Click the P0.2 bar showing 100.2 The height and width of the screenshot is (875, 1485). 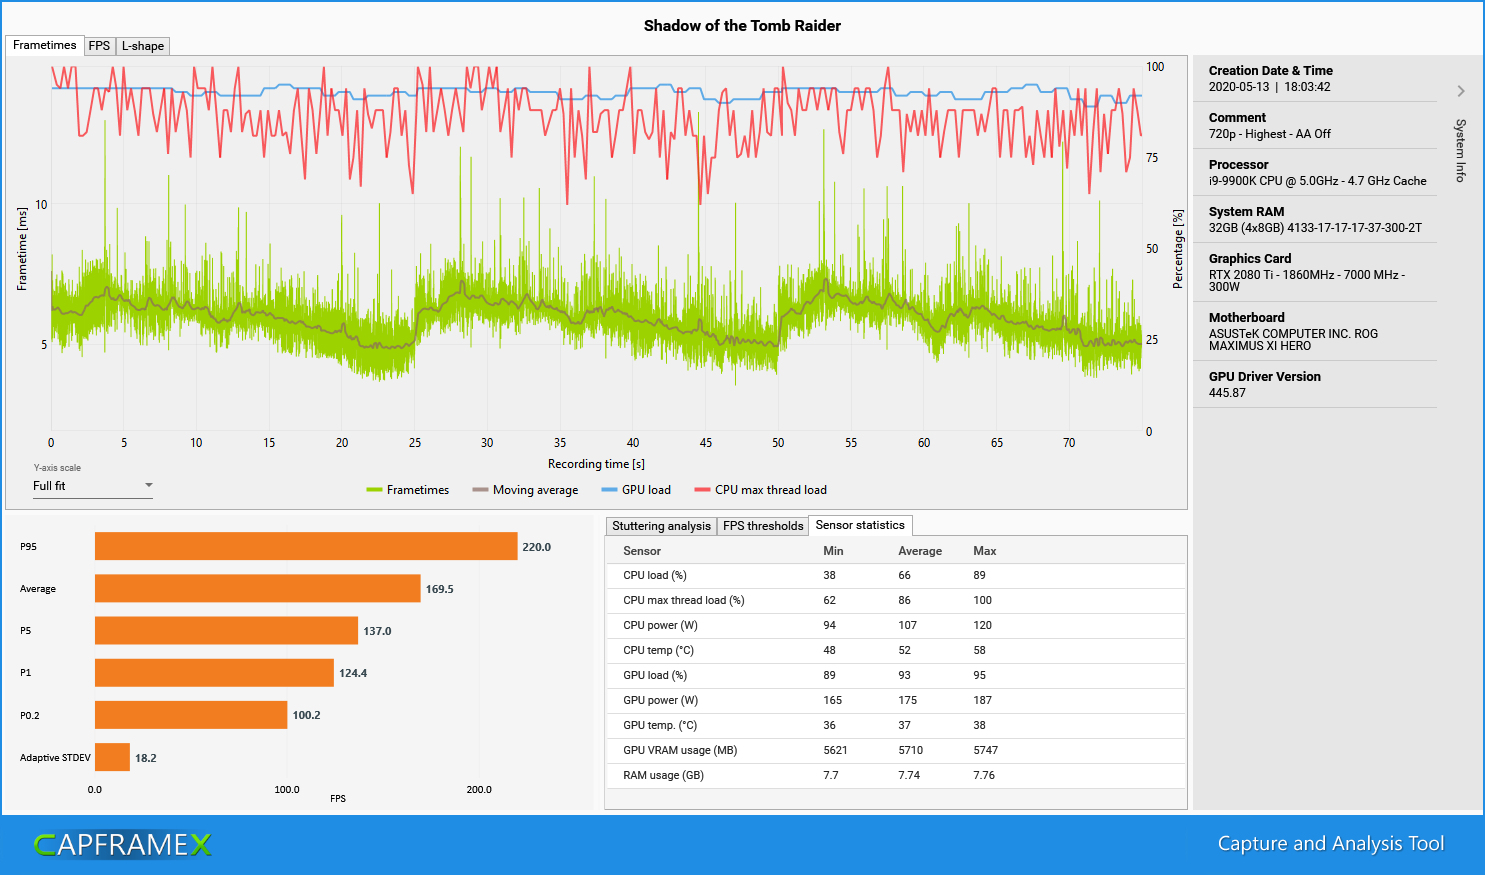click(191, 715)
